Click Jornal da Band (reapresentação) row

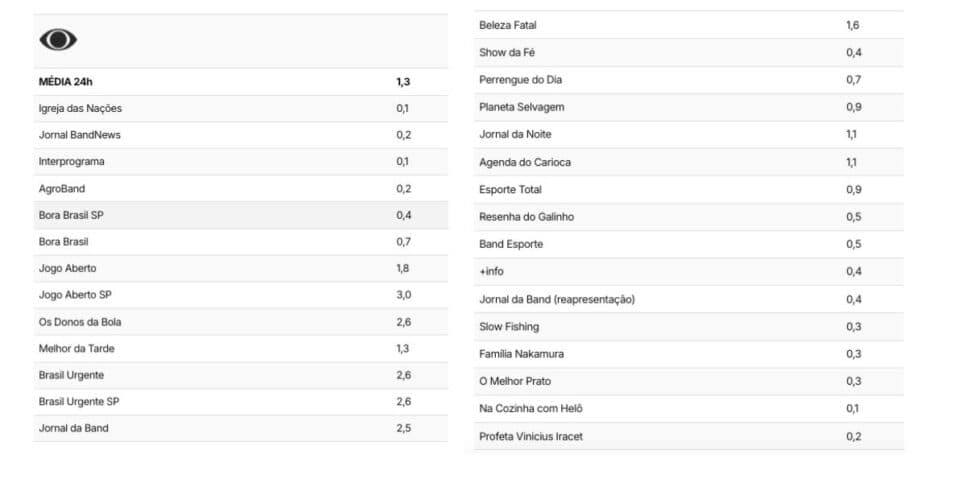(x=689, y=299)
